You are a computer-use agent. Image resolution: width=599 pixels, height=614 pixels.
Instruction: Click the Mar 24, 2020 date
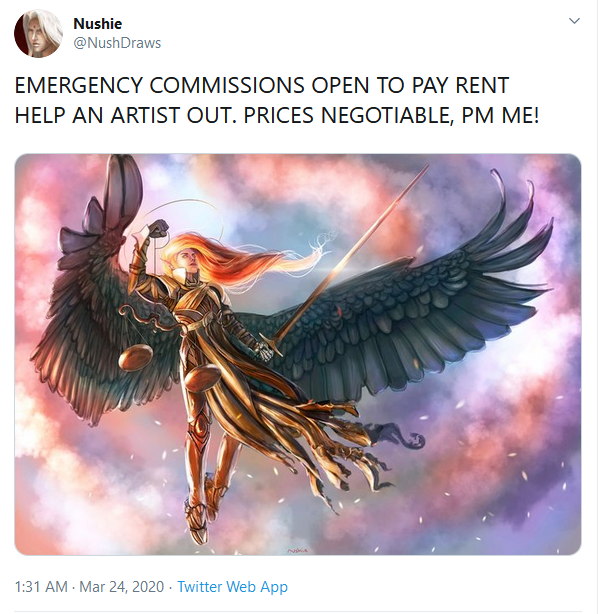click(122, 587)
